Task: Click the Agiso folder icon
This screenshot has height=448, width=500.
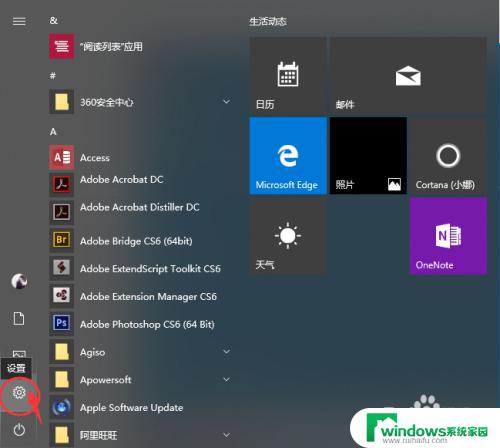Action: tap(62, 352)
